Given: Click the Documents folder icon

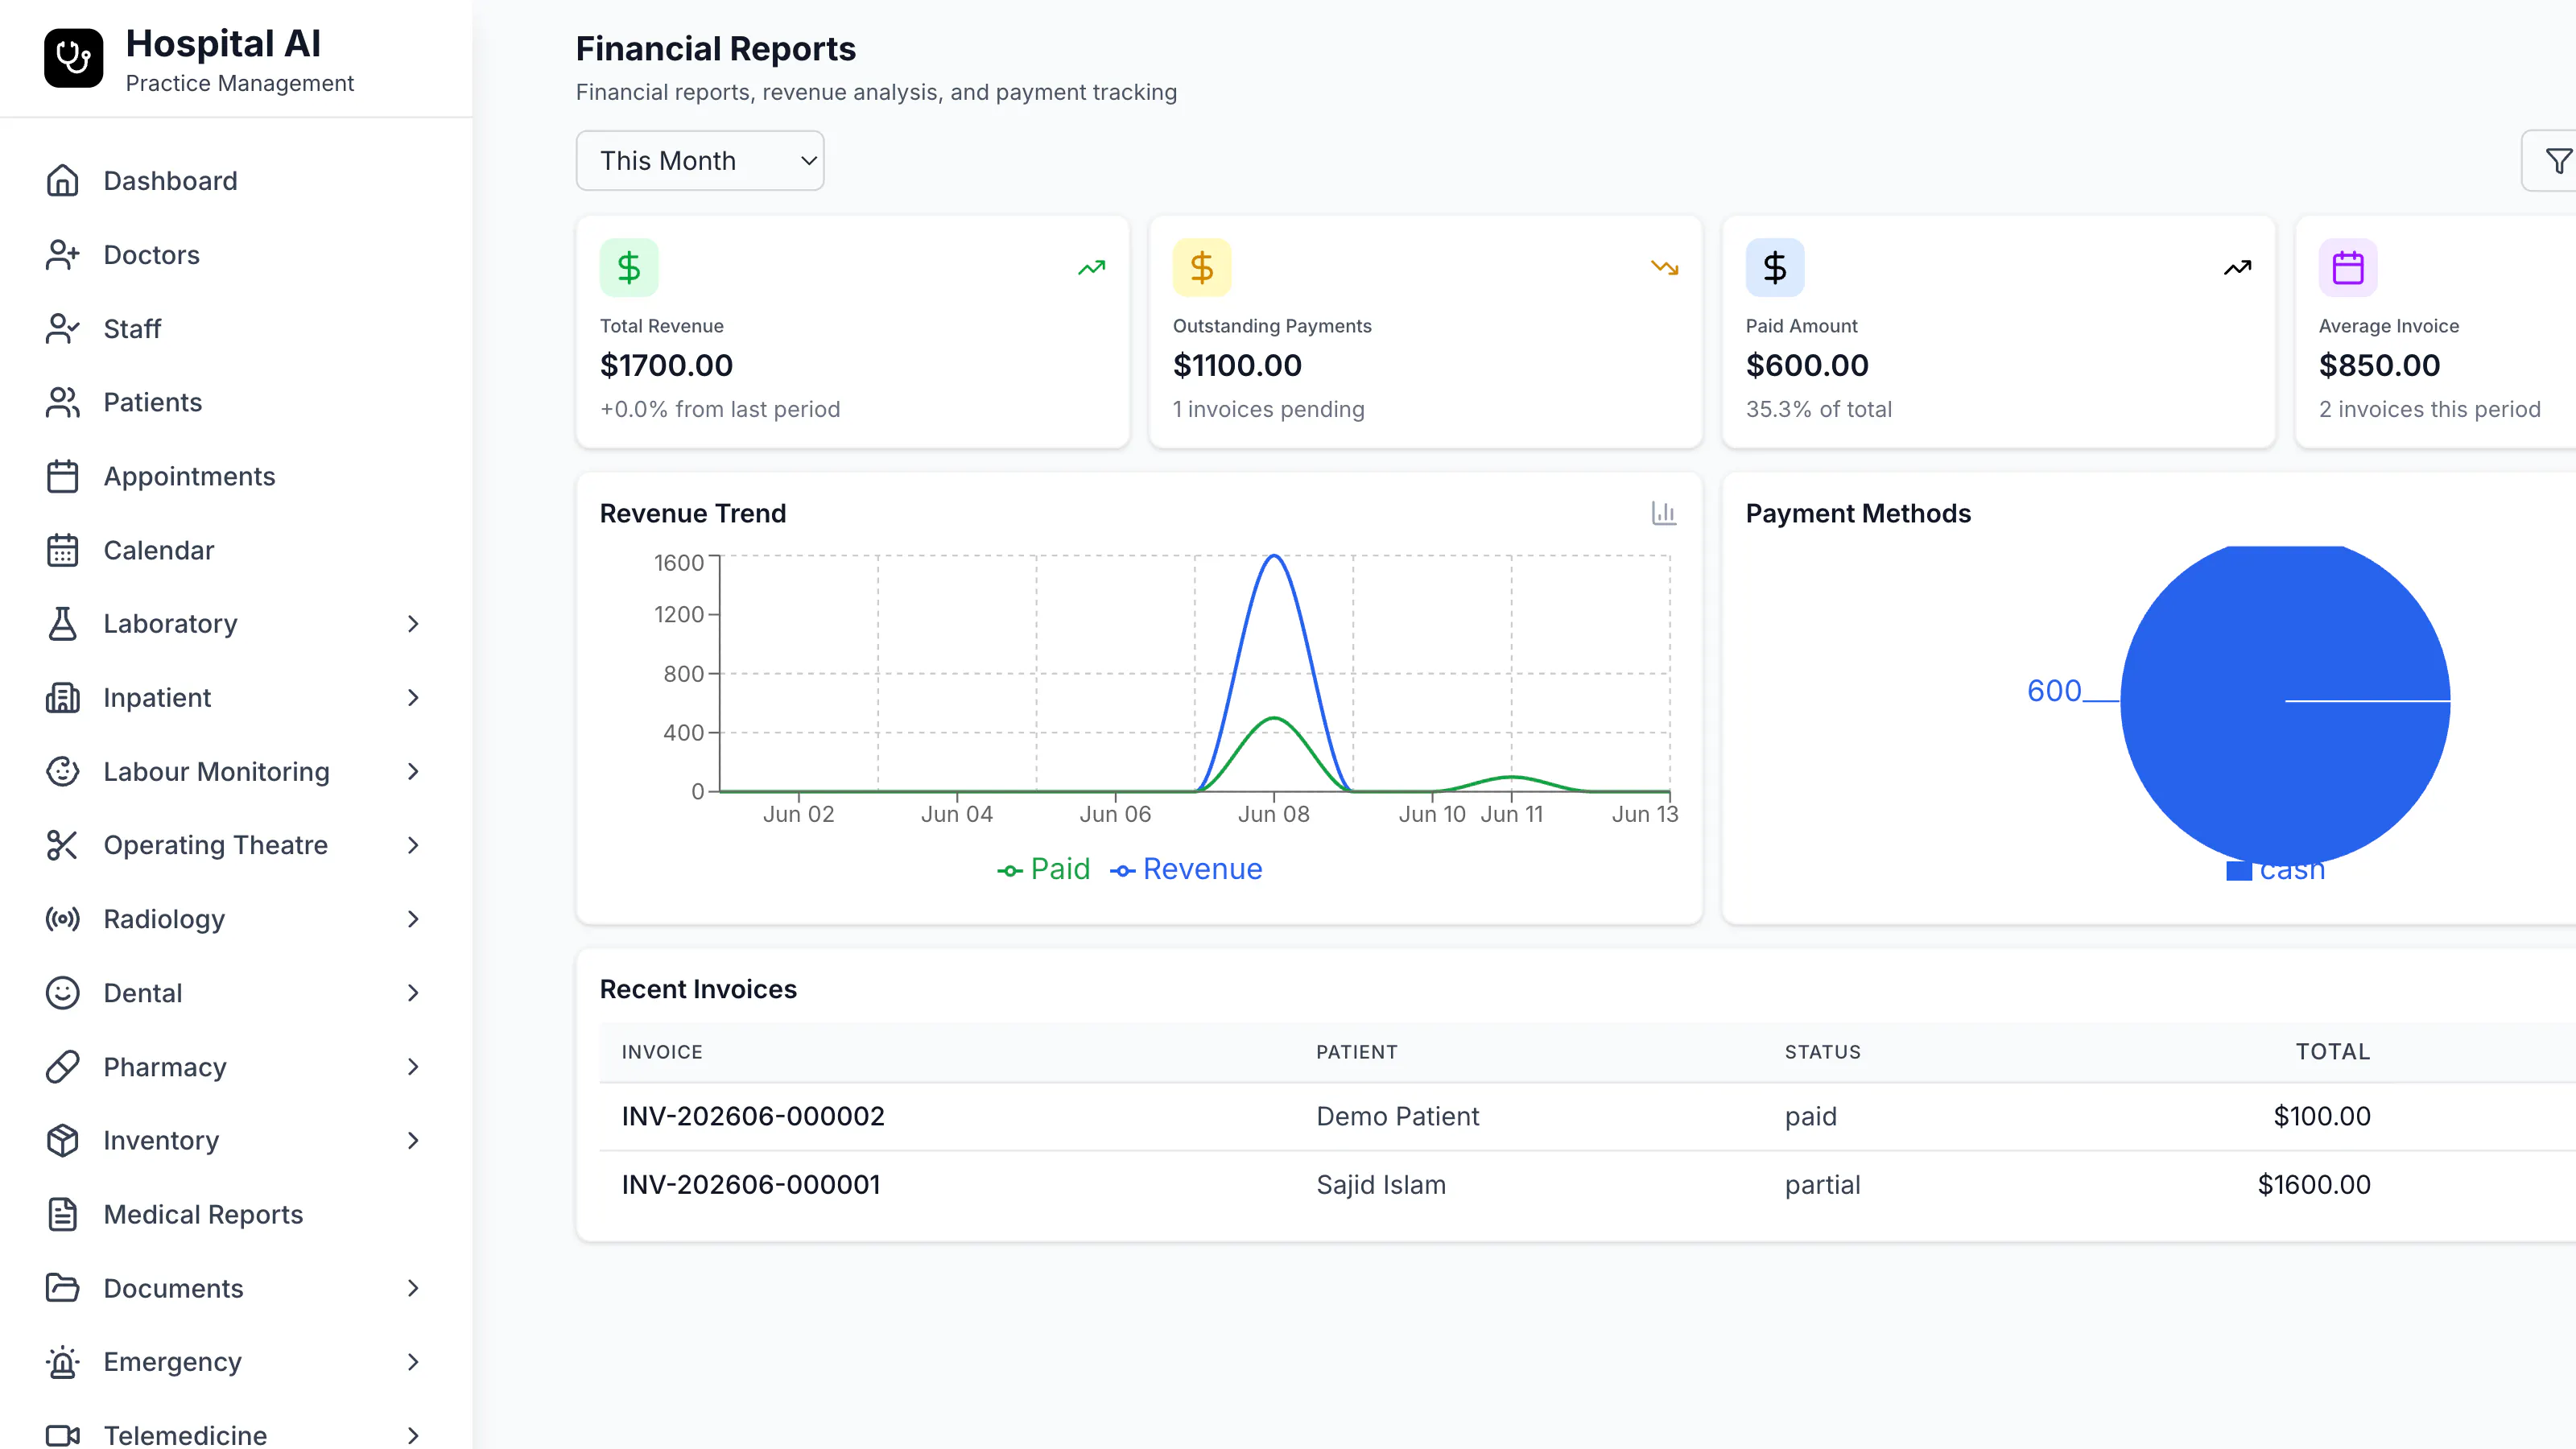Looking at the screenshot, I should 62,1289.
